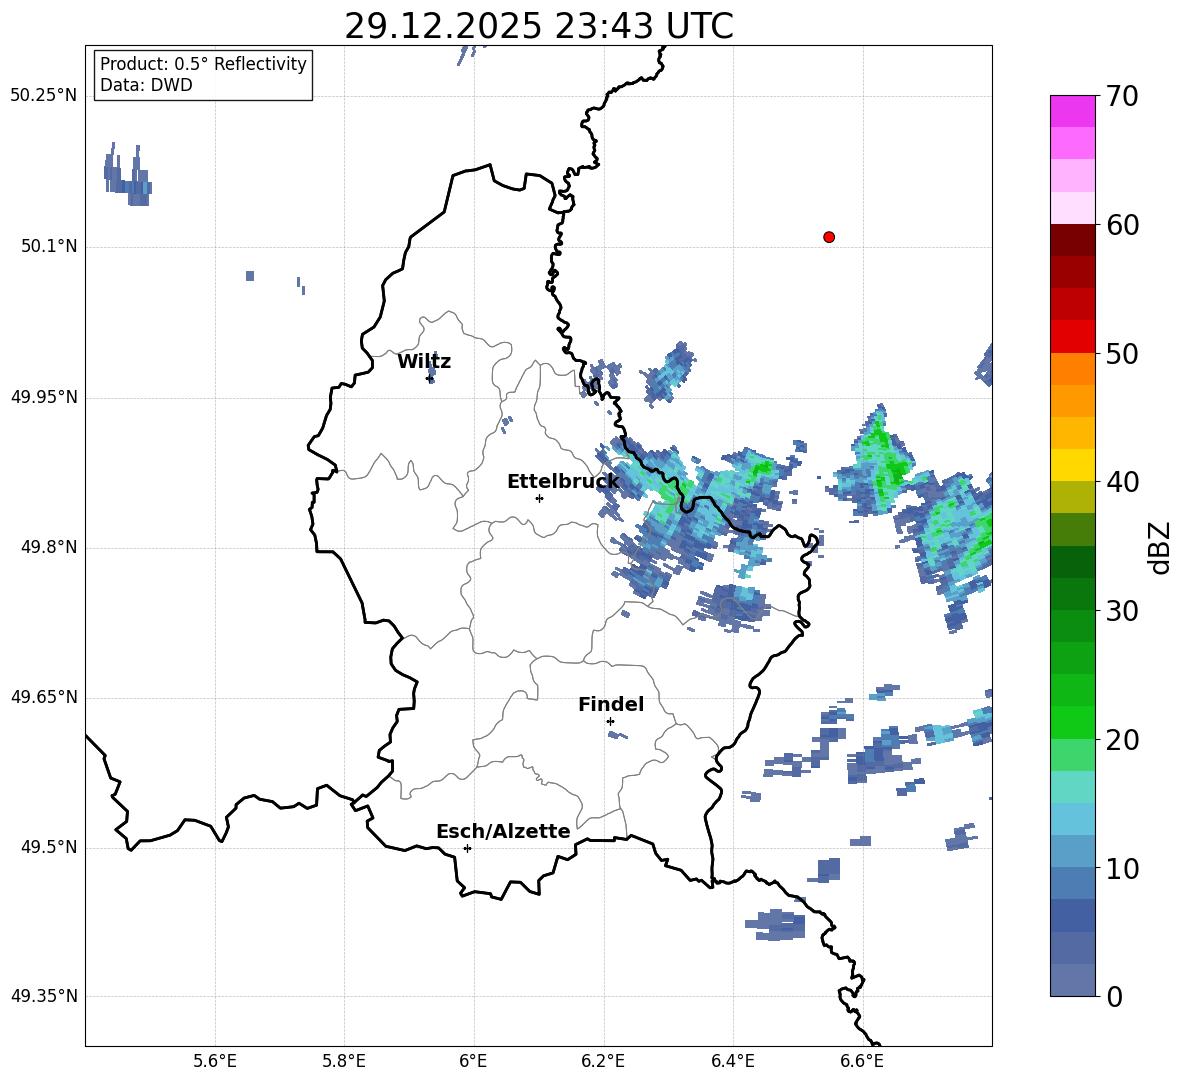Click the dBZ colorbar axis label
Image resolution: width=1184 pixels, height=1081 pixels.
pyautogui.click(x=1161, y=547)
